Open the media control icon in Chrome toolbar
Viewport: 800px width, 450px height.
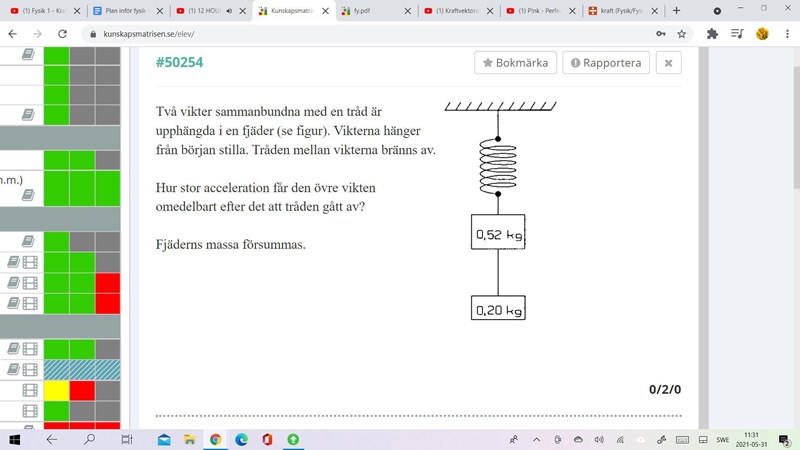click(x=737, y=33)
